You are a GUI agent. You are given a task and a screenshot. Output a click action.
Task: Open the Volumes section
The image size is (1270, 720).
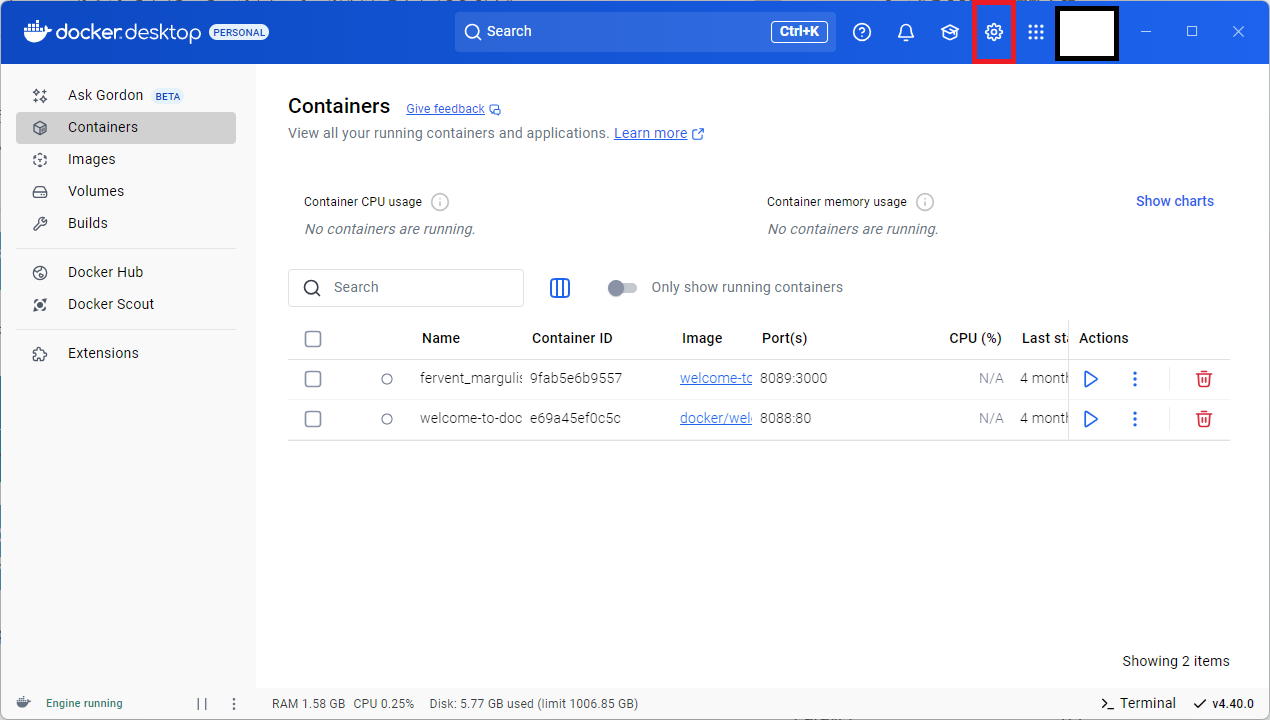[96, 191]
